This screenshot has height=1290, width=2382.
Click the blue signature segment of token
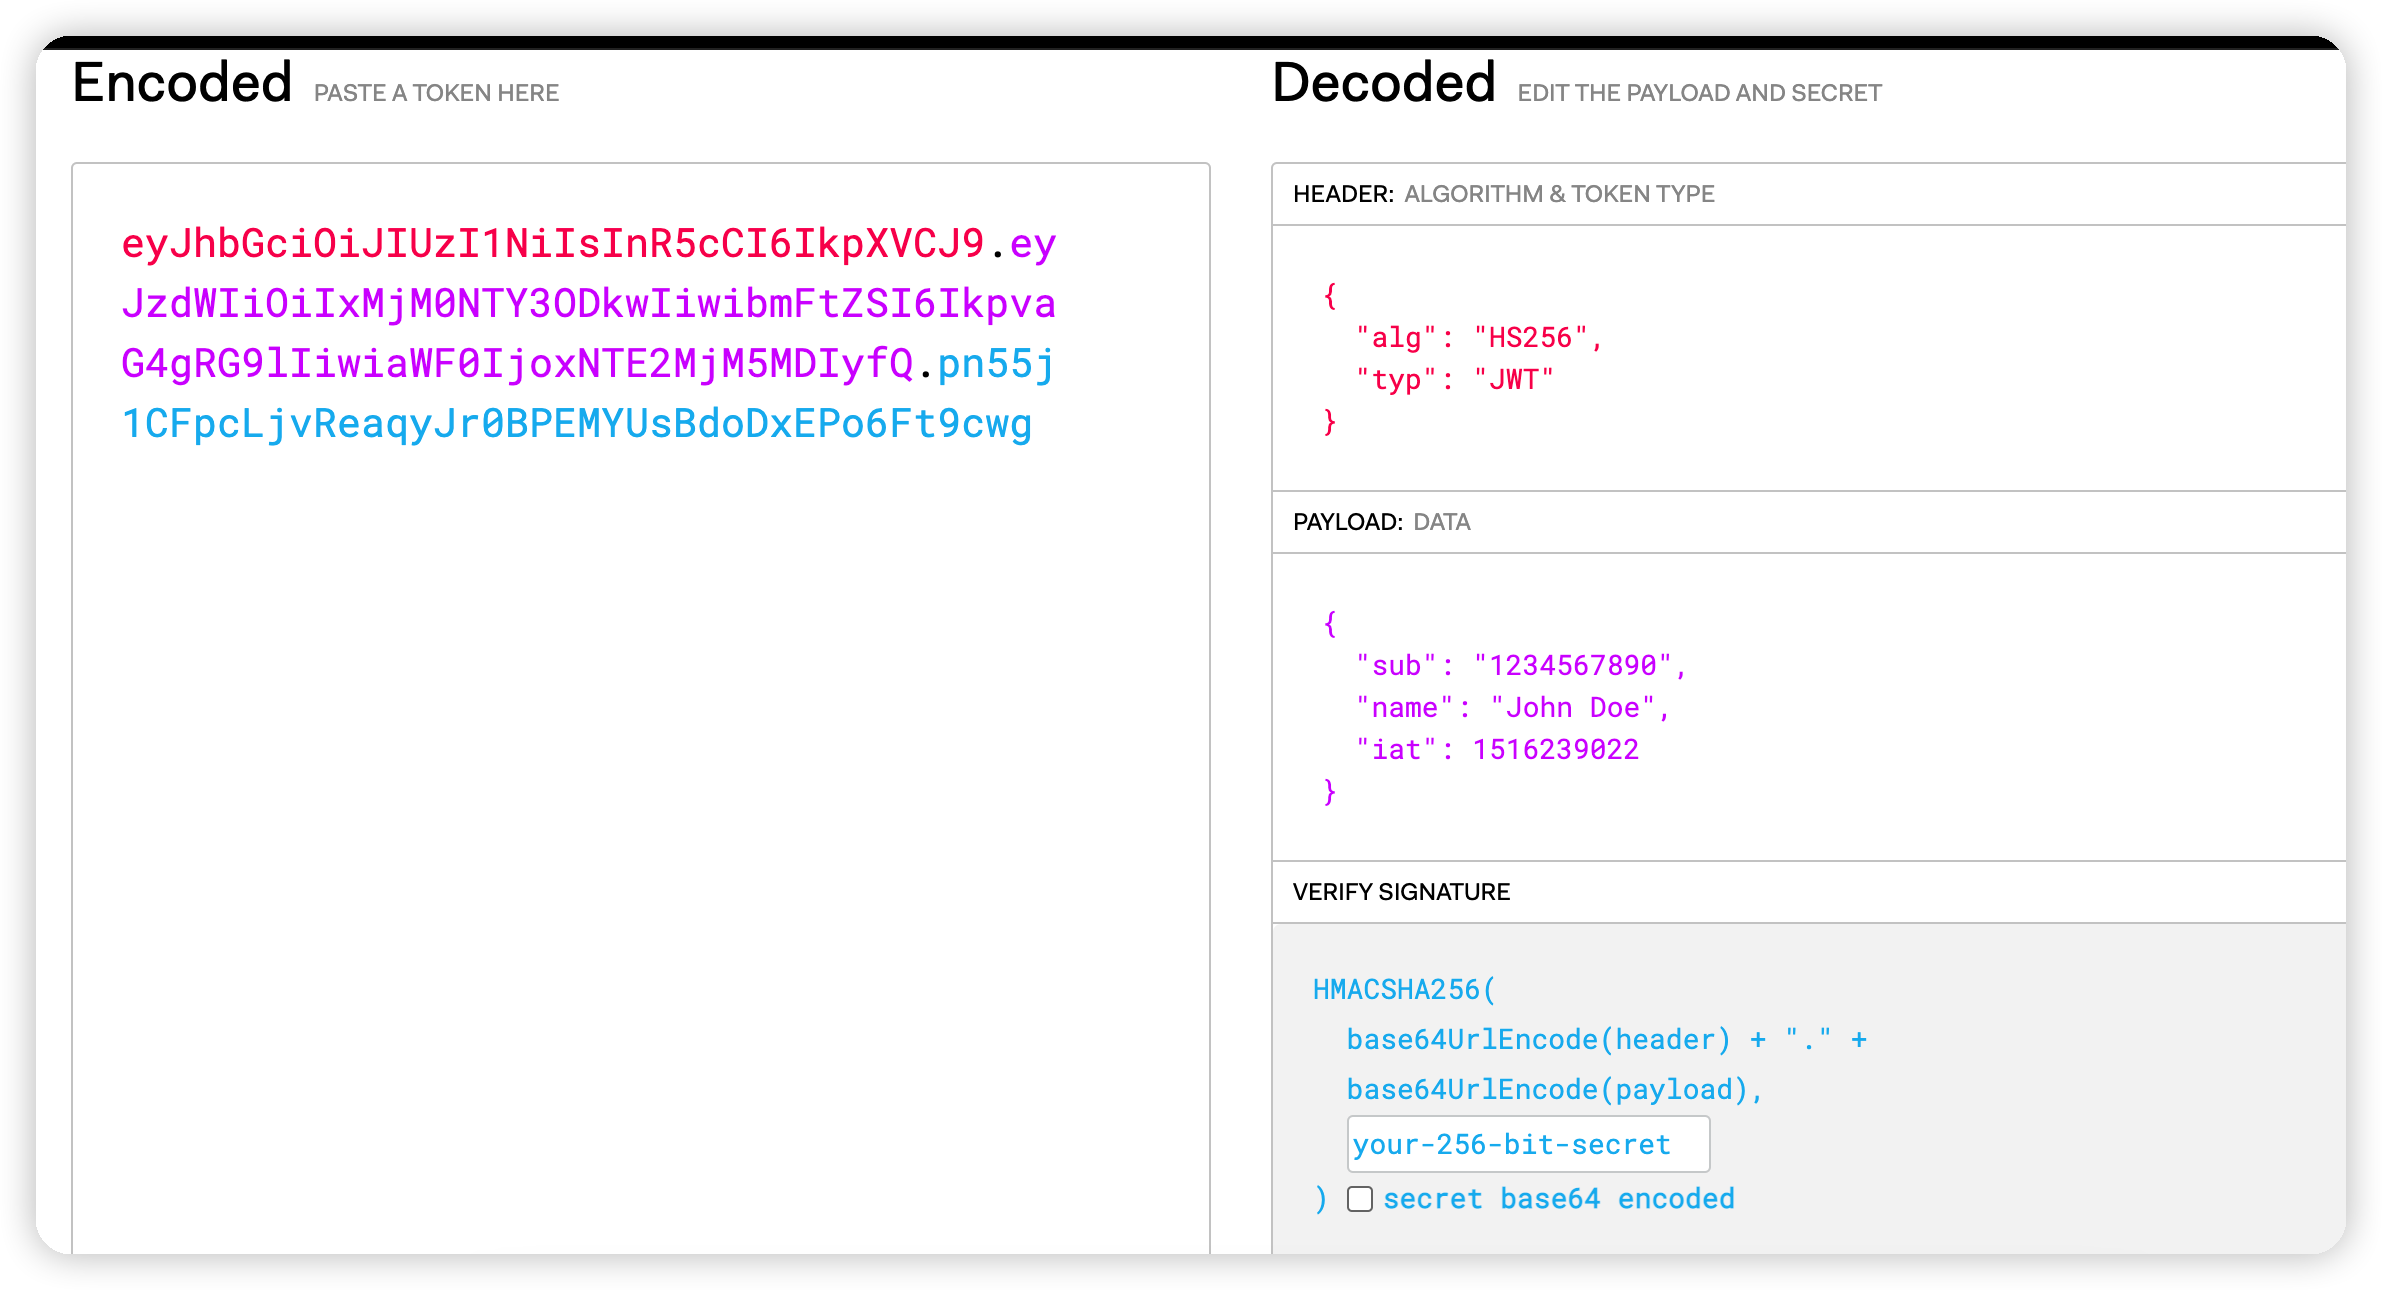click(576, 424)
